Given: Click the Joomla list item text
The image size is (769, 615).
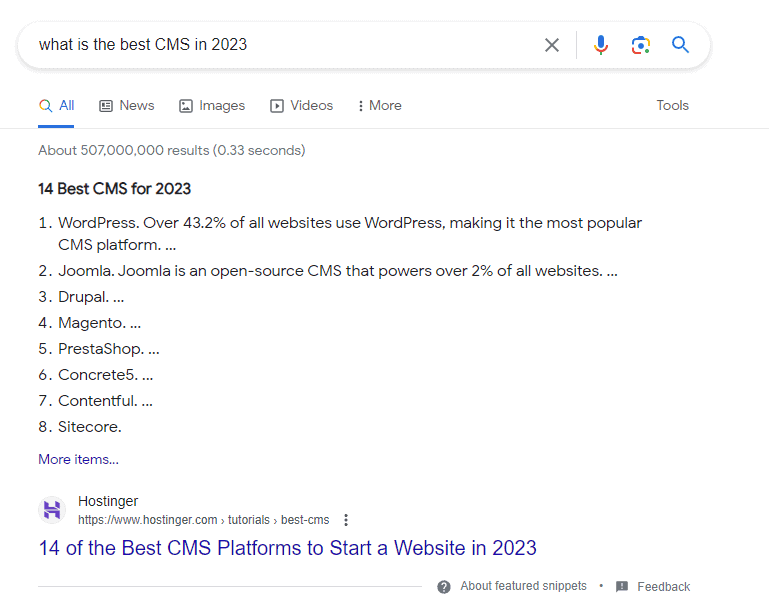Looking at the screenshot, I should 338,271.
